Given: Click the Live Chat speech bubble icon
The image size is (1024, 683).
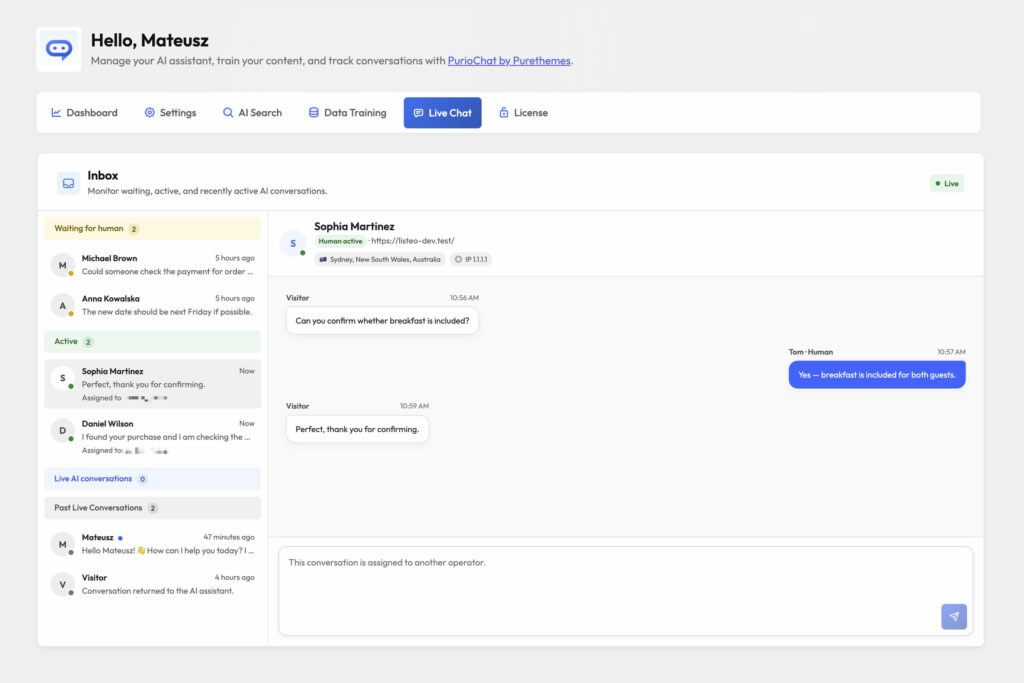Looking at the screenshot, I should (419, 113).
